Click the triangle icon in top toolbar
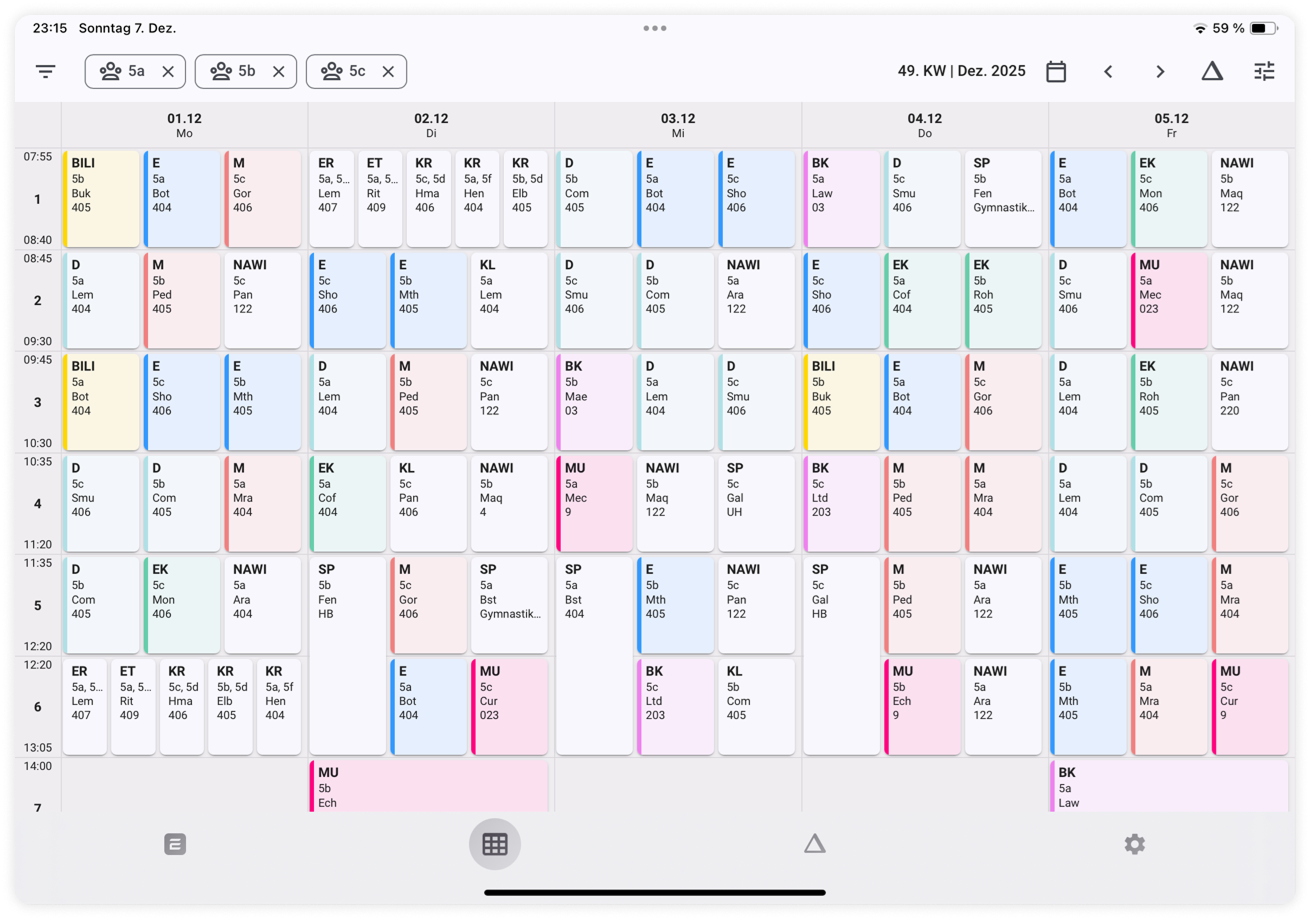Viewport: 1311px width, 920px height. (x=1212, y=71)
